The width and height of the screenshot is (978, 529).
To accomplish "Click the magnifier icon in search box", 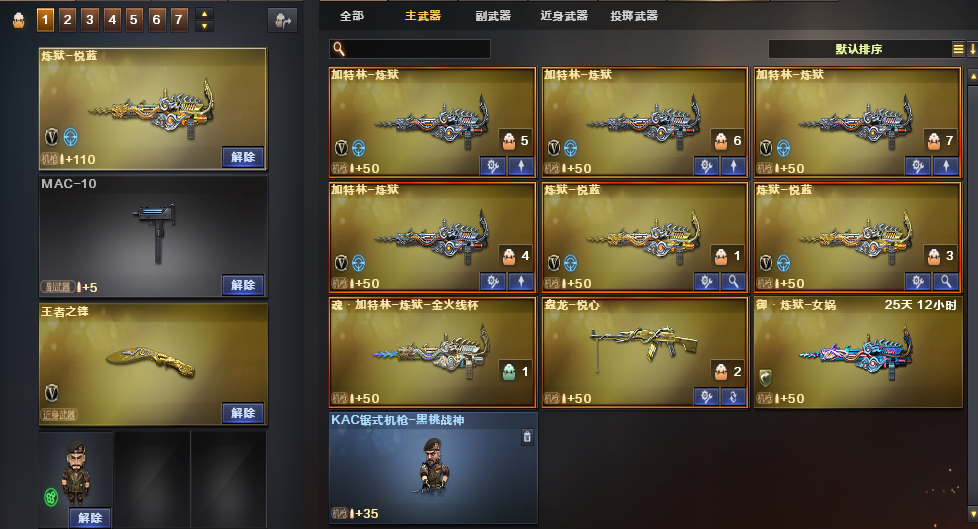I will pyautogui.click(x=339, y=49).
